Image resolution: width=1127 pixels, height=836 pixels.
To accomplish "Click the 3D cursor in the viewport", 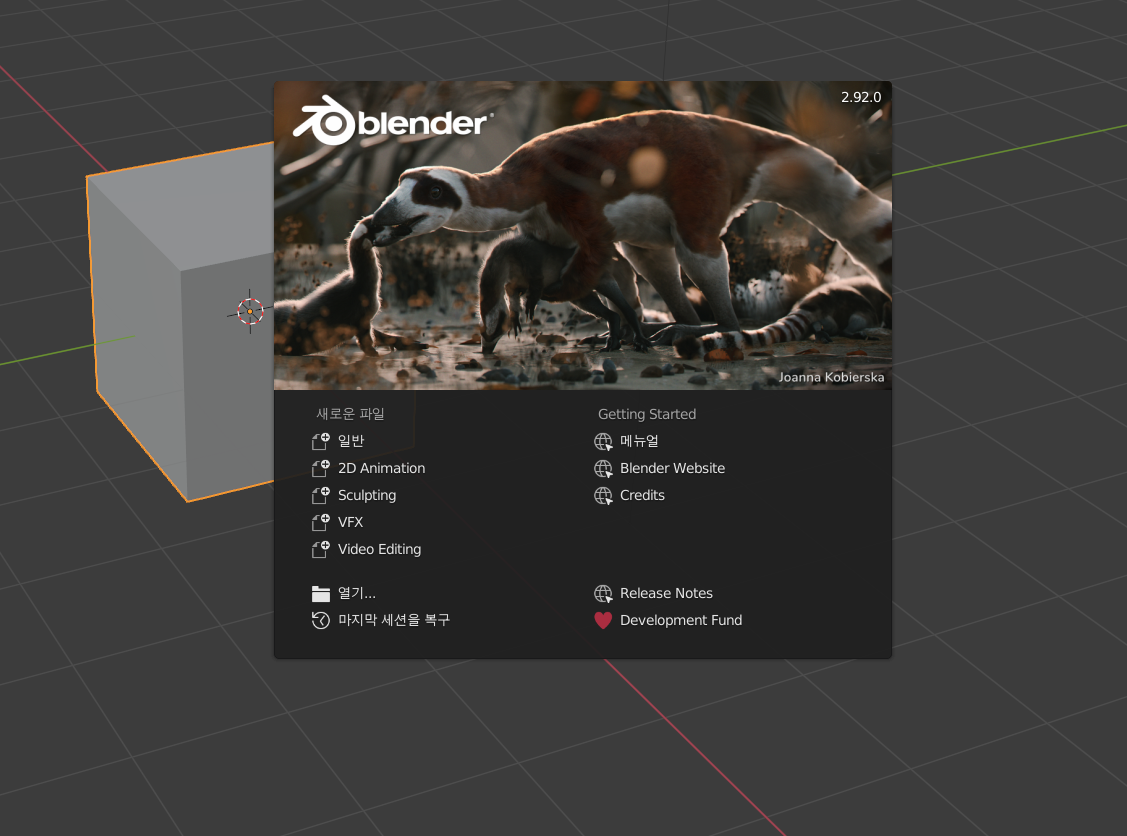I will [x=250, y=311].
